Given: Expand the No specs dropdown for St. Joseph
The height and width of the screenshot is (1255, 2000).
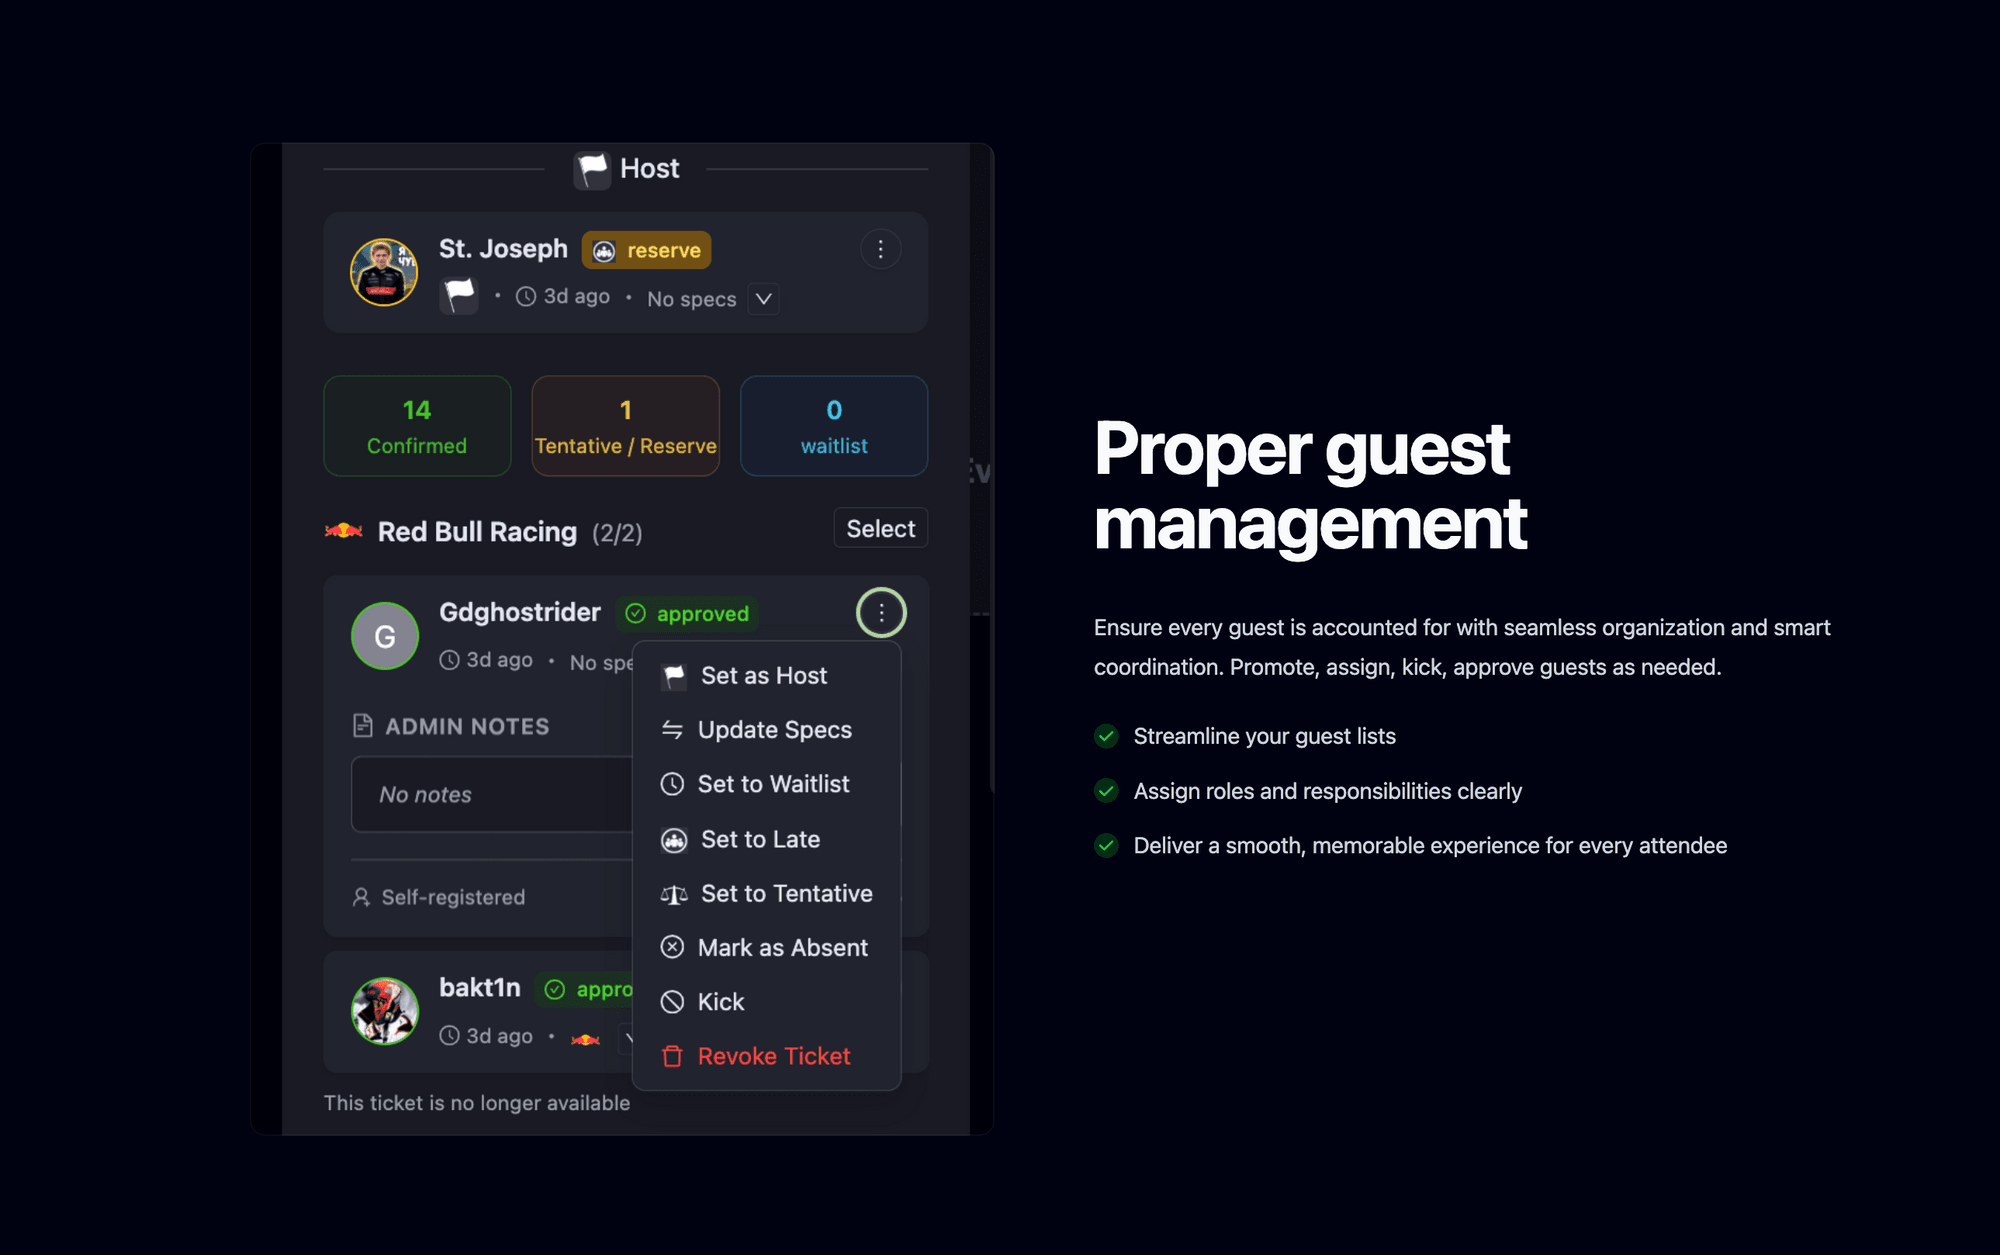Looking at the screenshot, I should (763, 299).
